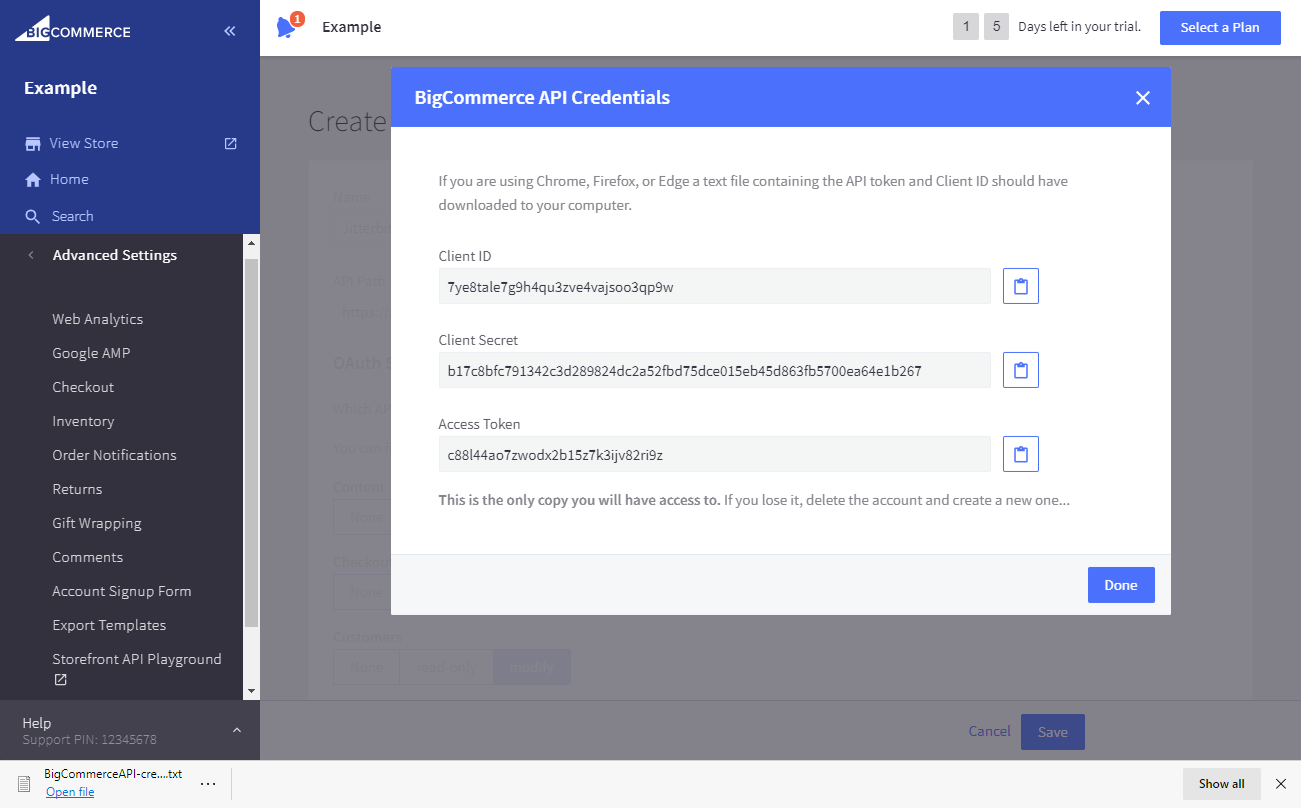
Task: Open Checkout settings
Action: point(83,387)
